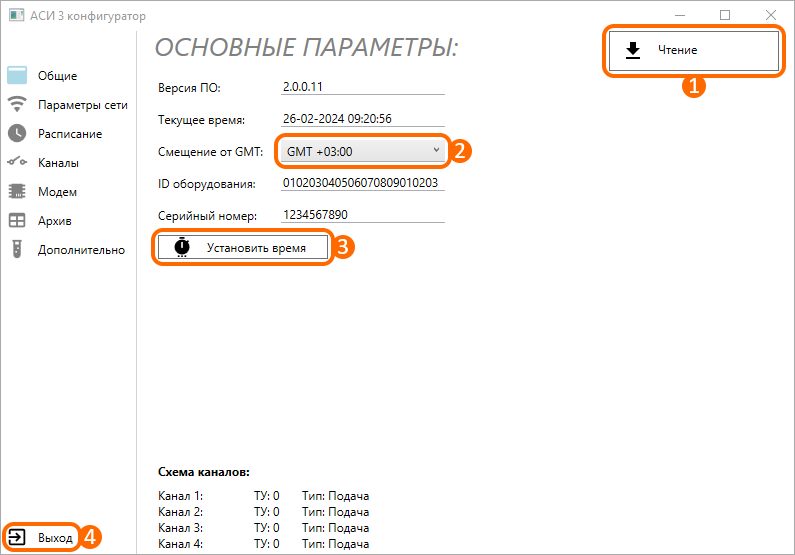Click the clock icon beside Расписание
This screenshot has height=555, width=795.
[17, 133]
